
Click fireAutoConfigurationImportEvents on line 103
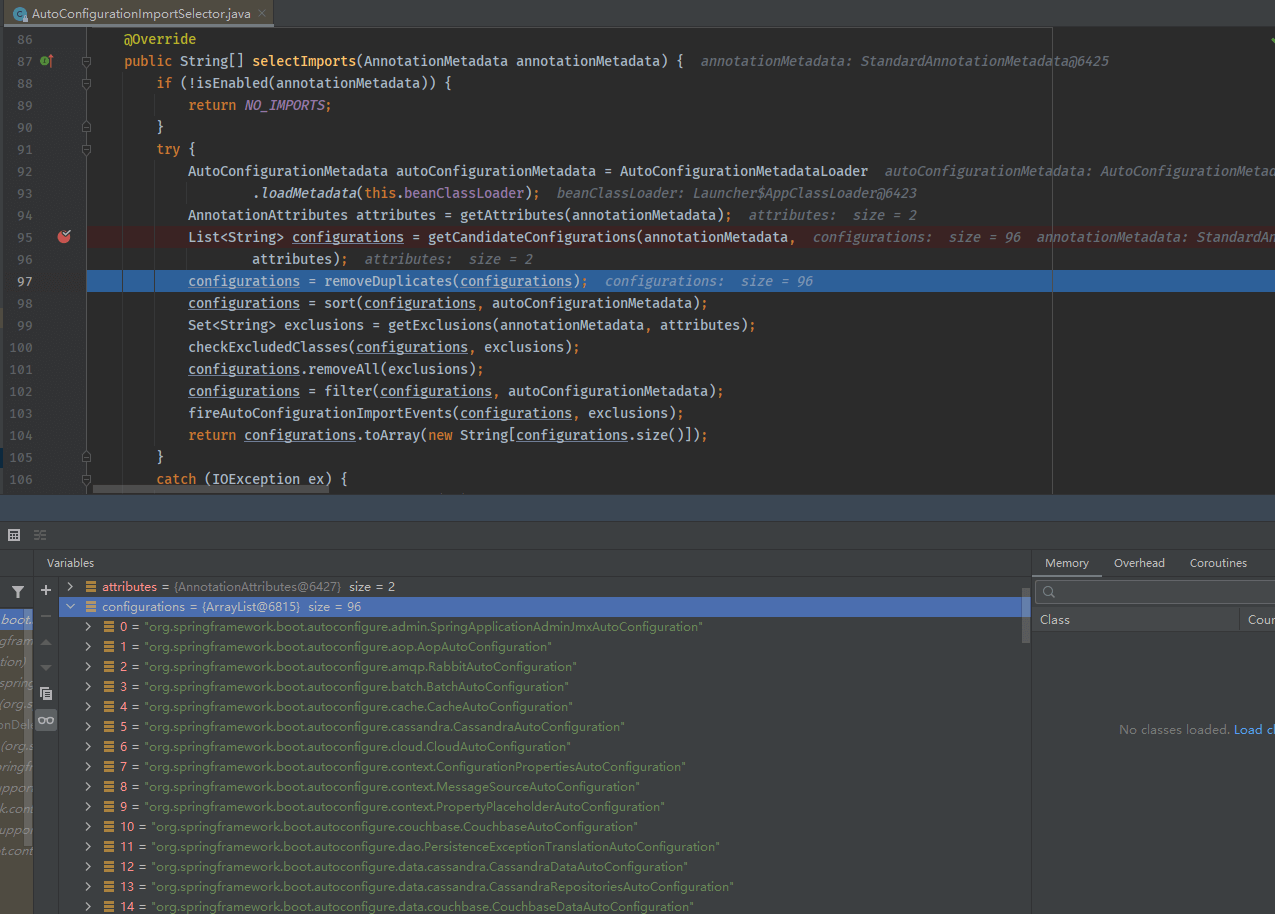tap(320, 413)
